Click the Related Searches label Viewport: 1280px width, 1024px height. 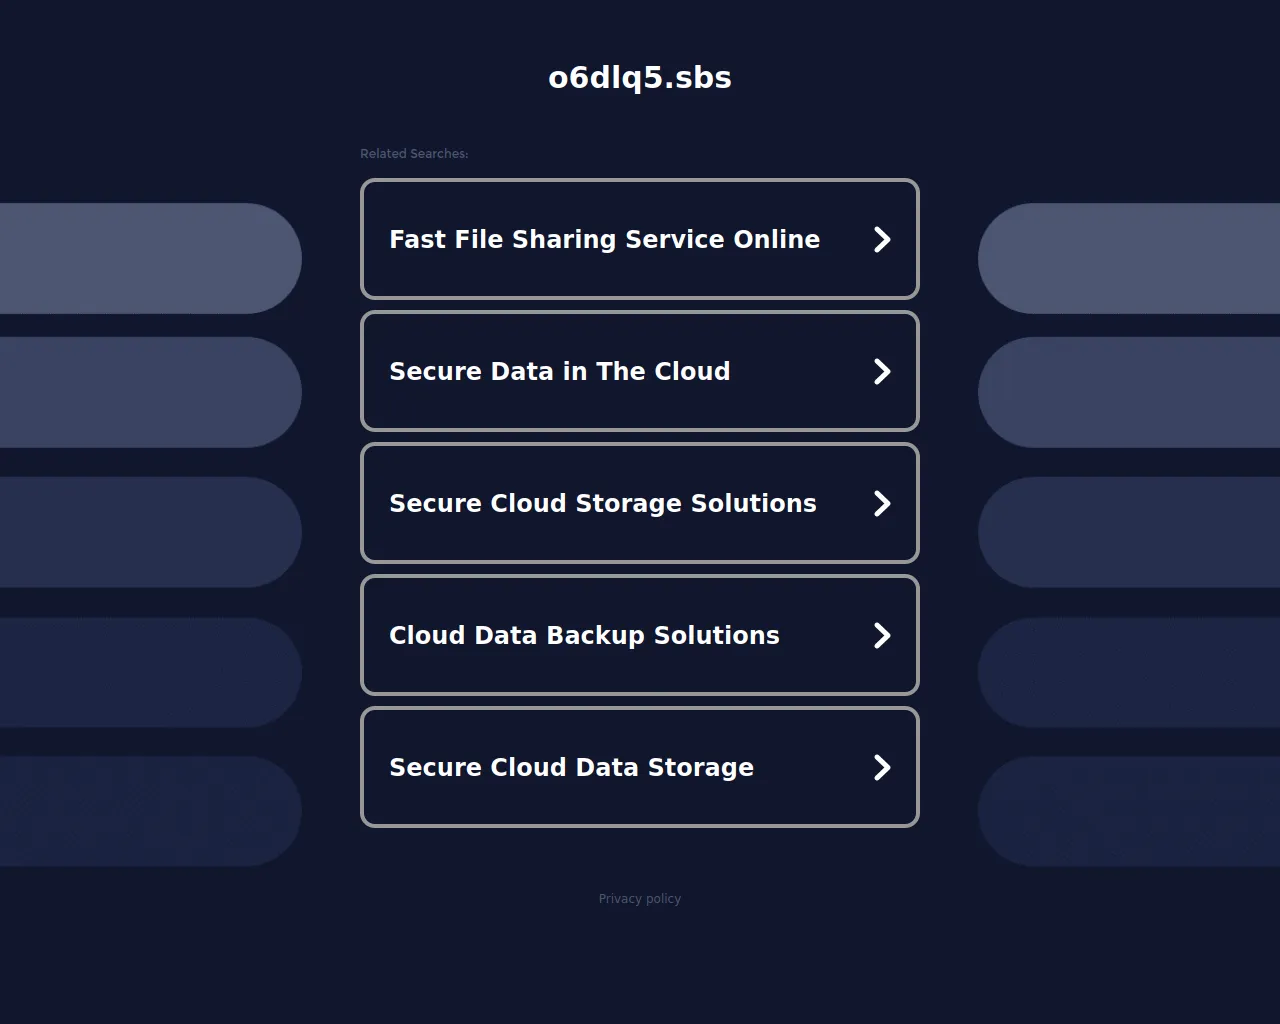(x=414, y=153)
